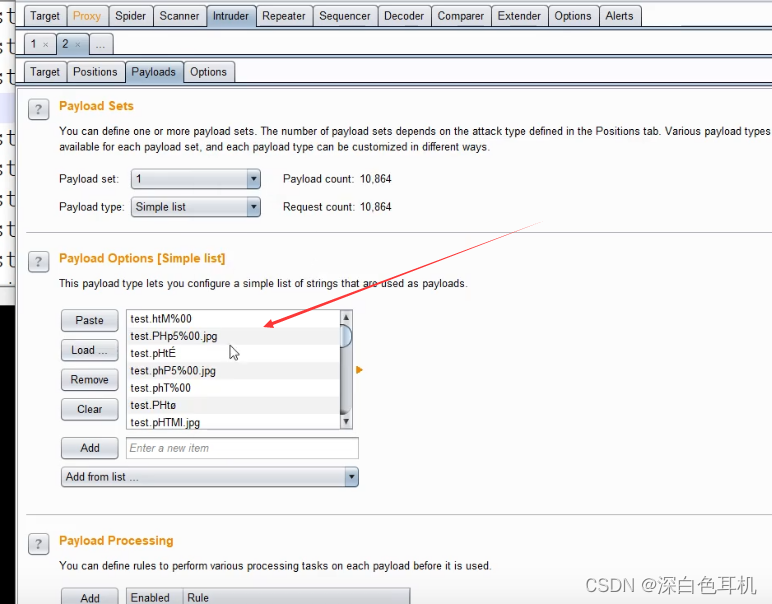This screenshot has width=772, height=604.
Task: Click the Remove button
Action: click(90, 380)
